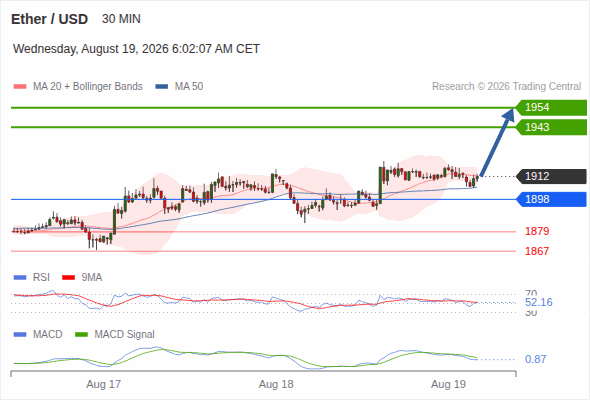The image size is (590, 400).
Task: Click the MACD value 0.87 readout
Action: 535,359
